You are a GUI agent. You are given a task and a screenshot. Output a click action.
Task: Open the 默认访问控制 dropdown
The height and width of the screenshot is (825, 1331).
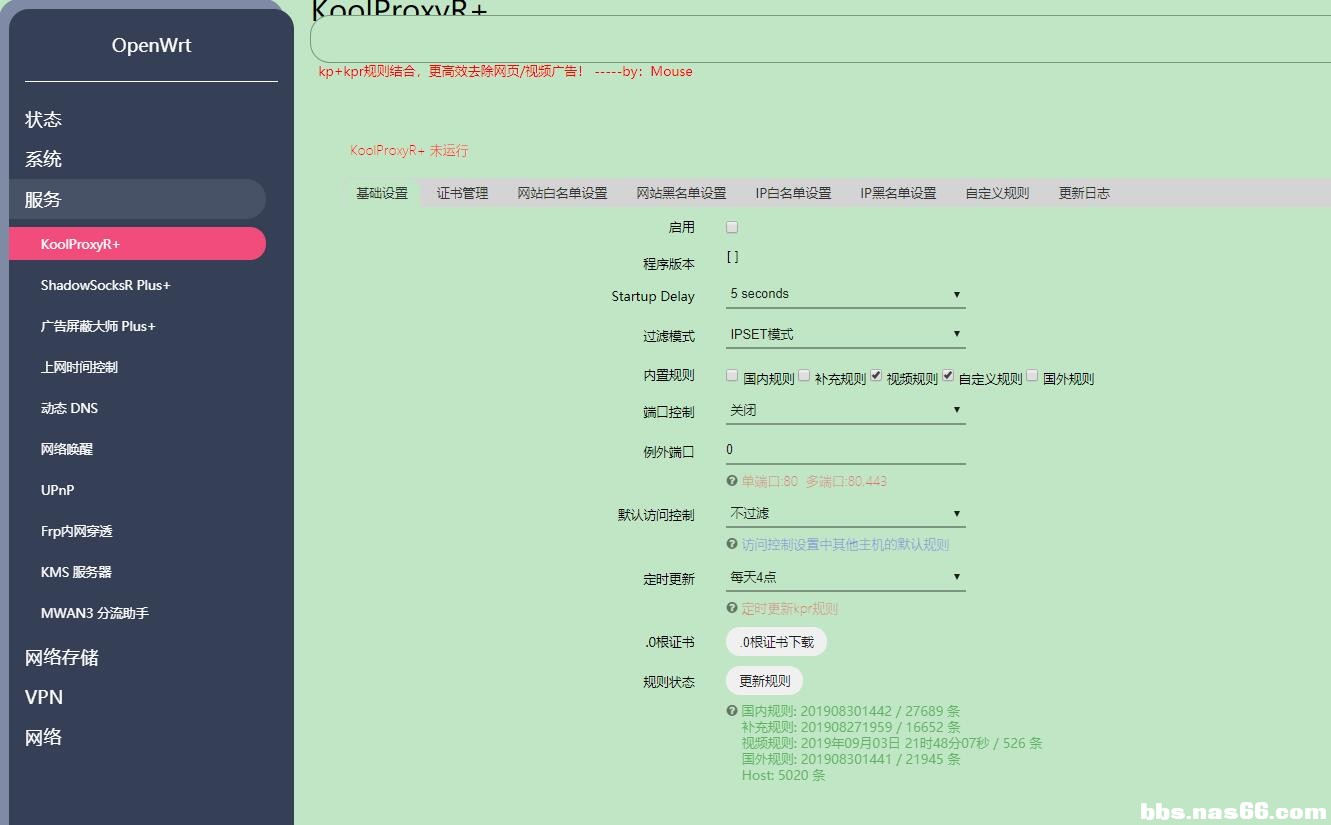[x=845, y=514]
